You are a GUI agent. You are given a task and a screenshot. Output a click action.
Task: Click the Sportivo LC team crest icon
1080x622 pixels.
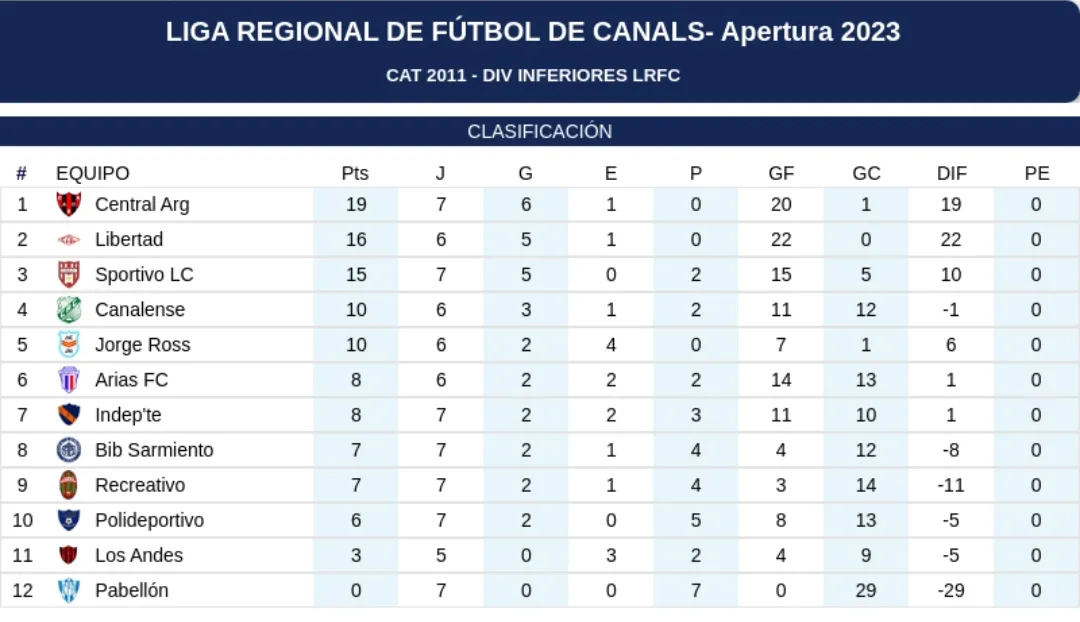pos(68,275)
